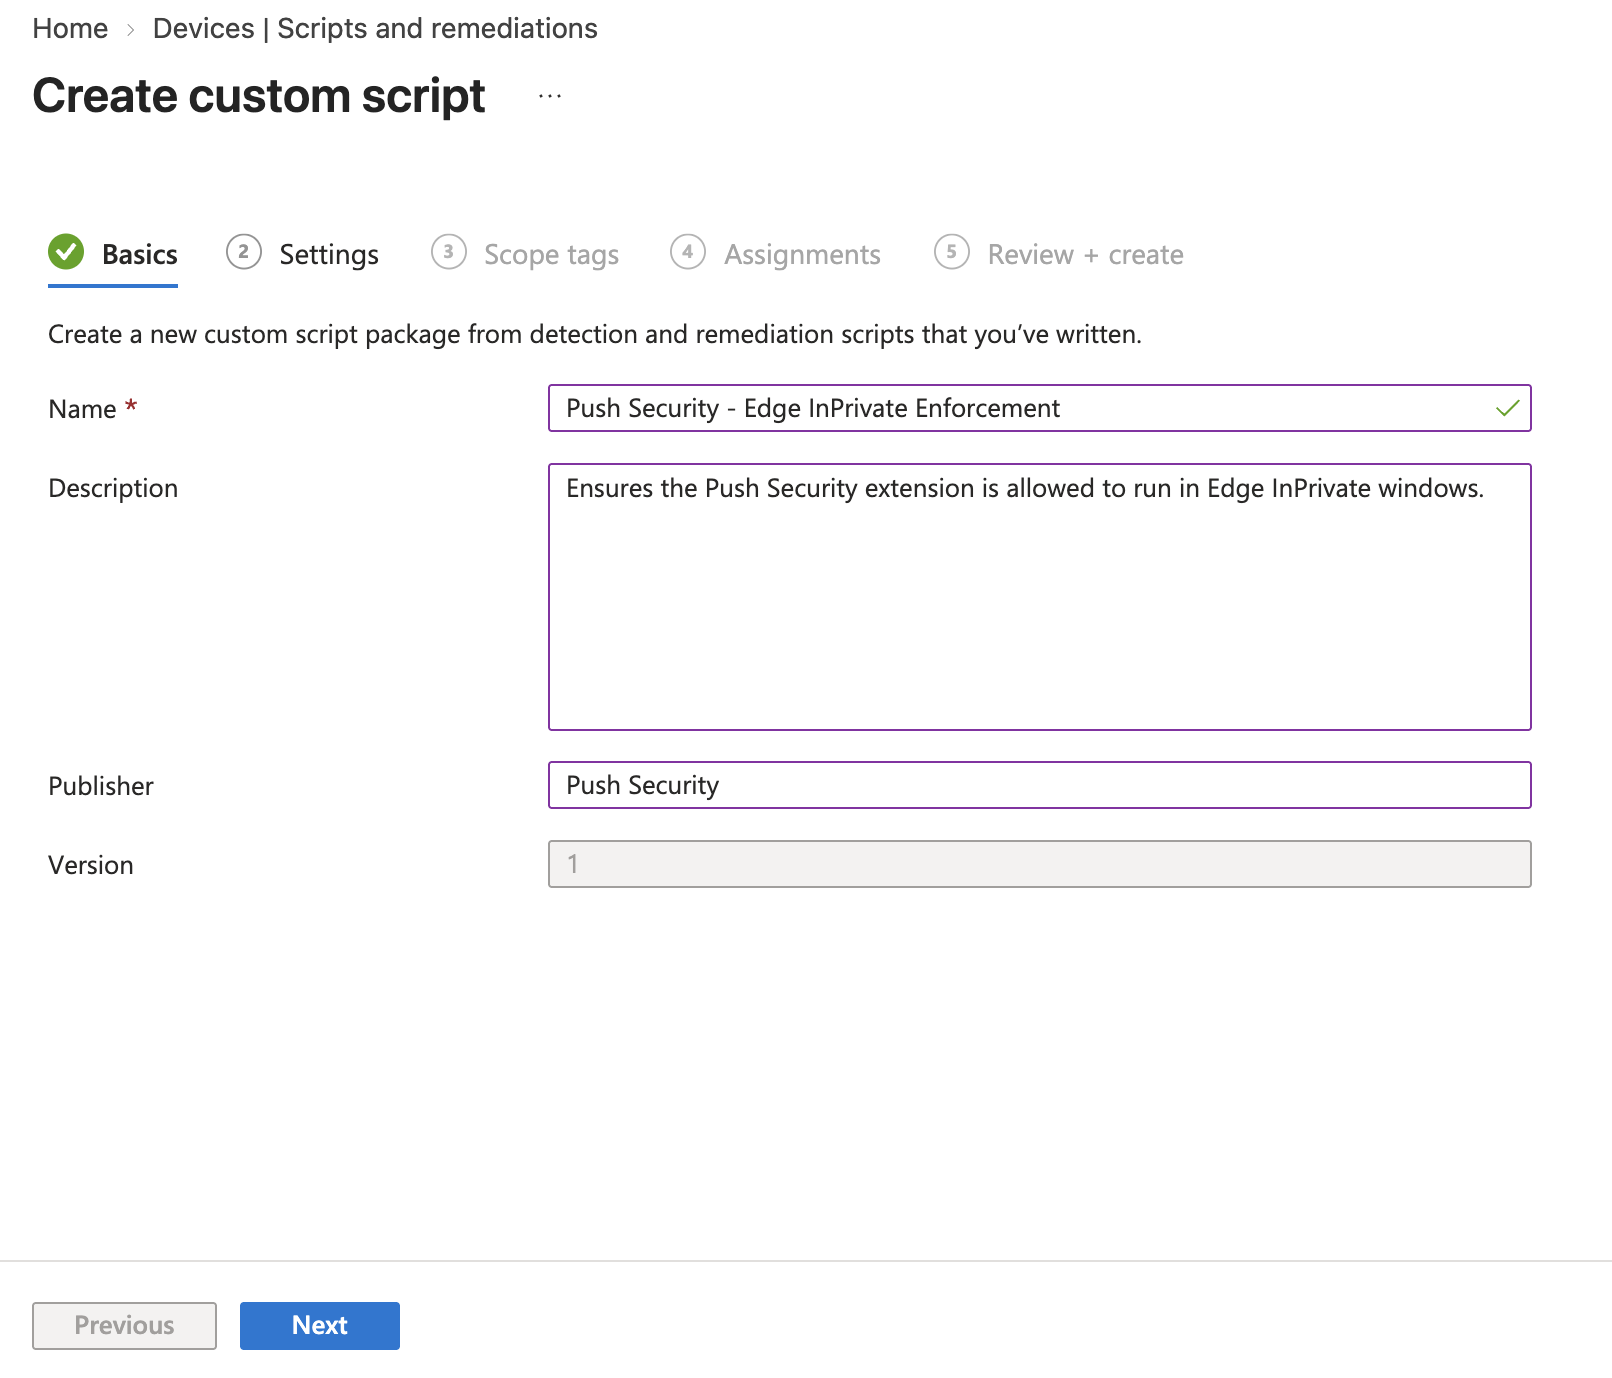This screenshot has height=1378, width=1612.
Task: Click the Previous button
Action: 124,1326
